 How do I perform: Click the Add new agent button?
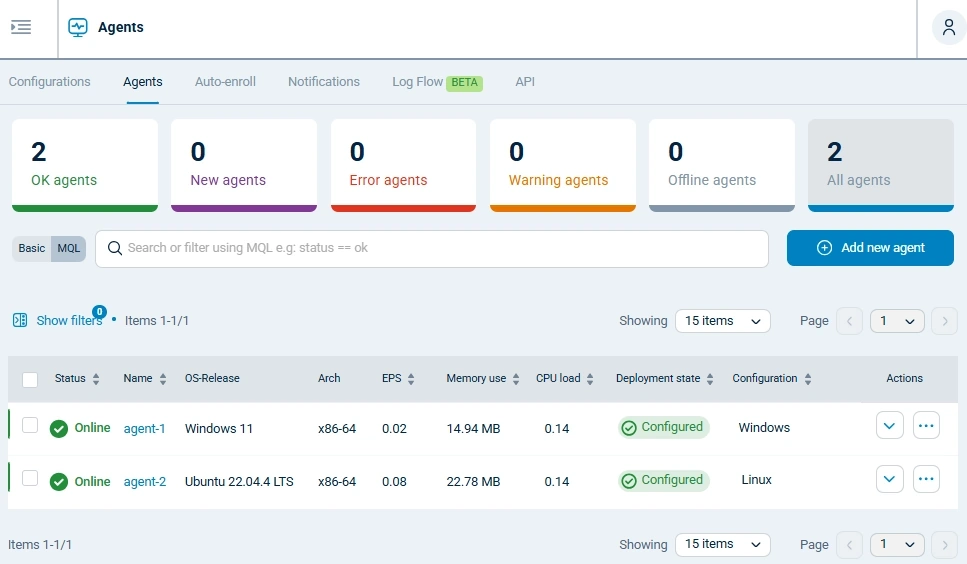click(870, 248)
